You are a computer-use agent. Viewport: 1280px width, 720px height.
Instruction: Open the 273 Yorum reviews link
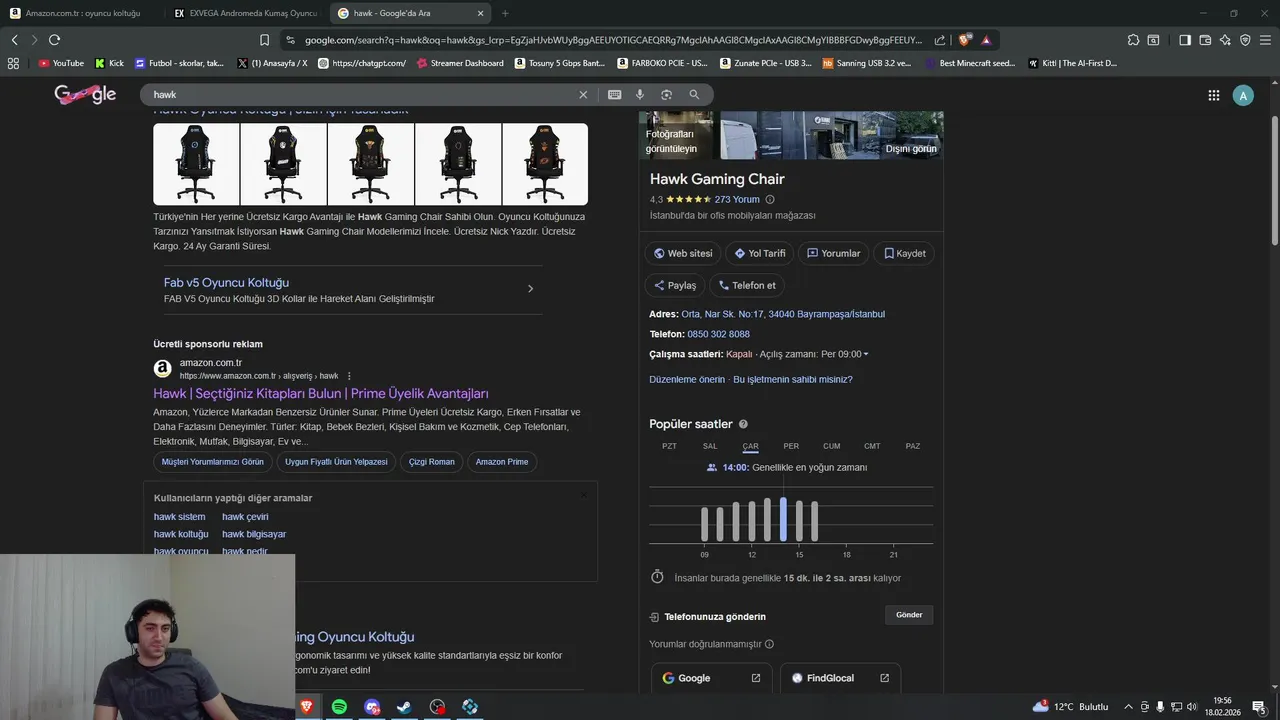pyautogui.click(x=737, y=200)
